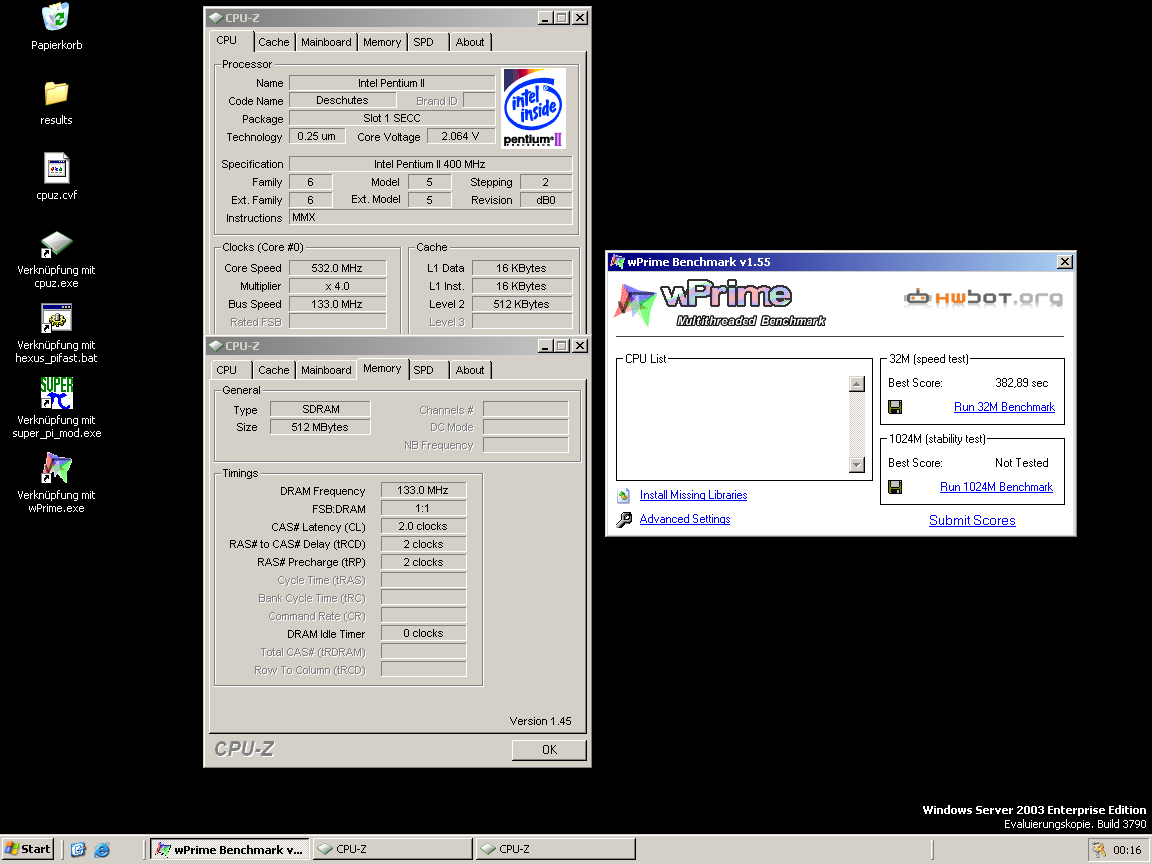Click the Show Desktop quick launch icon

(78, 849)
